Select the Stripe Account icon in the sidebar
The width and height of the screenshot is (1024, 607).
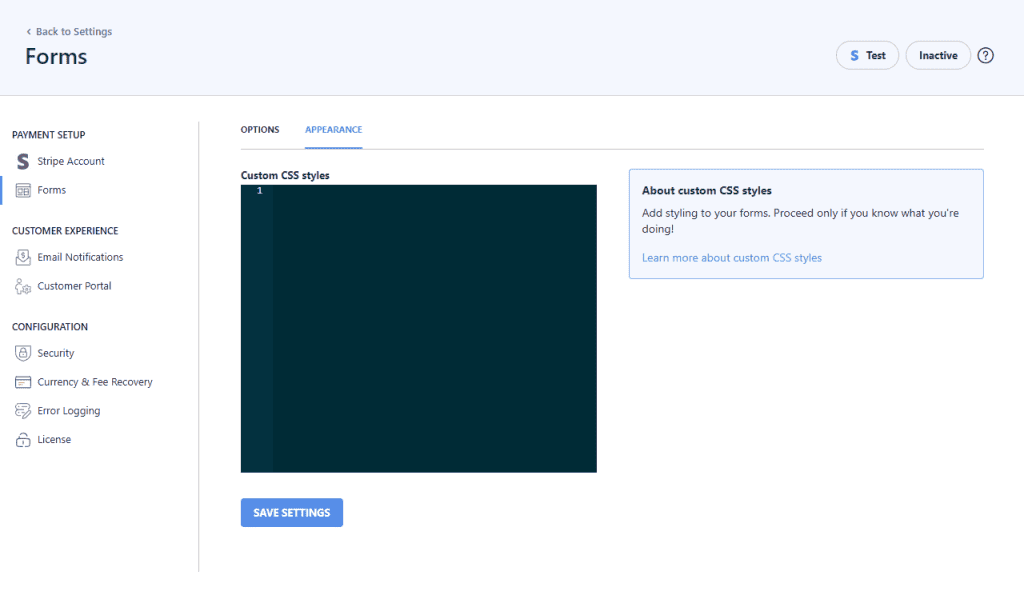(x=22, y=161)
